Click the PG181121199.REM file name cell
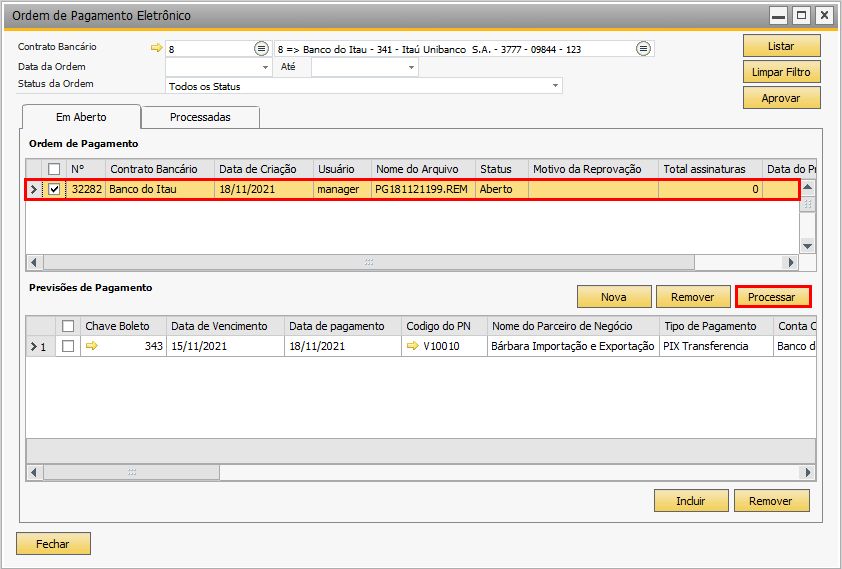Viewport: 842px width, 569px height. point(423,189)
